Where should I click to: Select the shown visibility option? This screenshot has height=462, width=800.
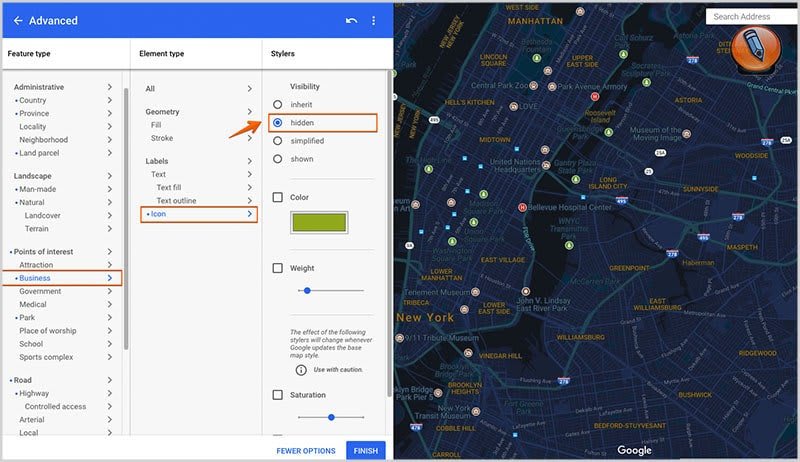click(278, 159)
